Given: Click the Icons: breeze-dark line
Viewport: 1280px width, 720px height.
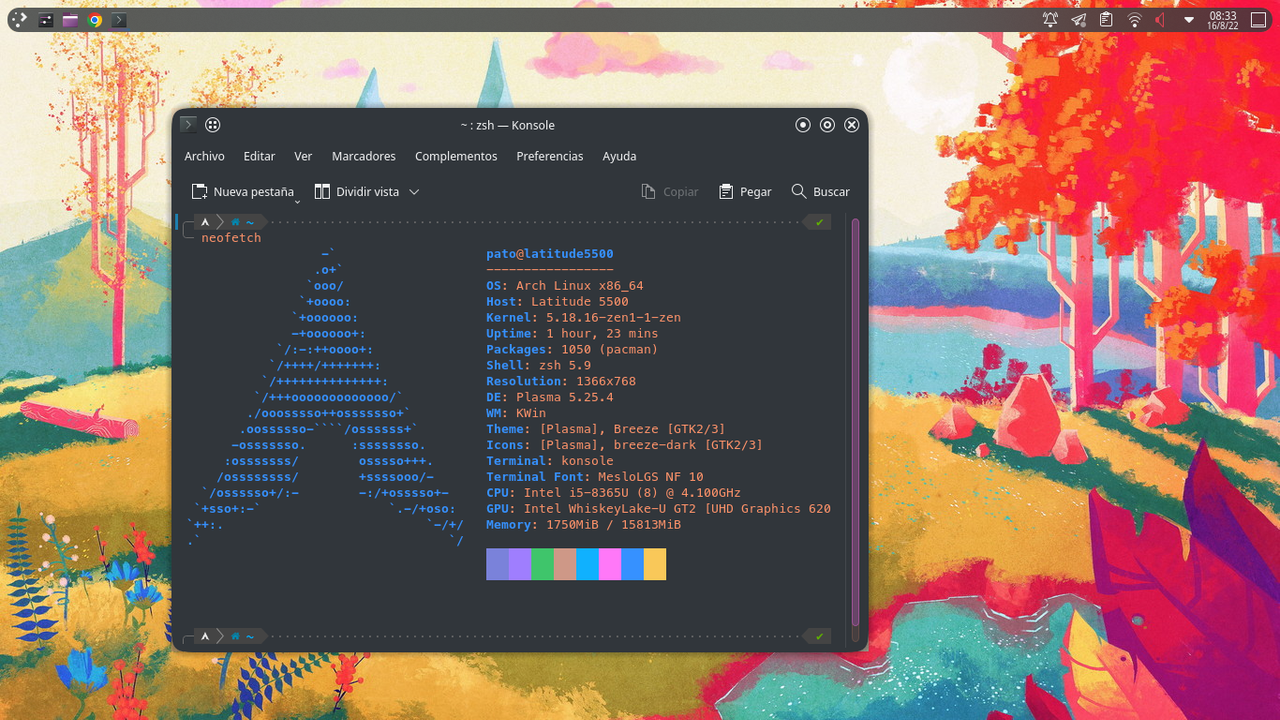Looking at the screenshot, I should (624, 446).
